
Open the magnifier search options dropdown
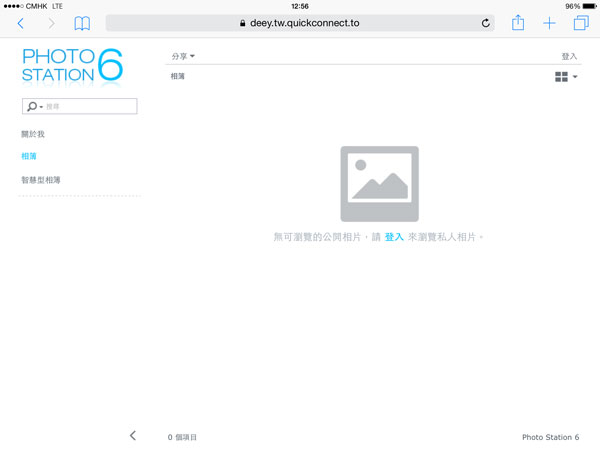34,106
